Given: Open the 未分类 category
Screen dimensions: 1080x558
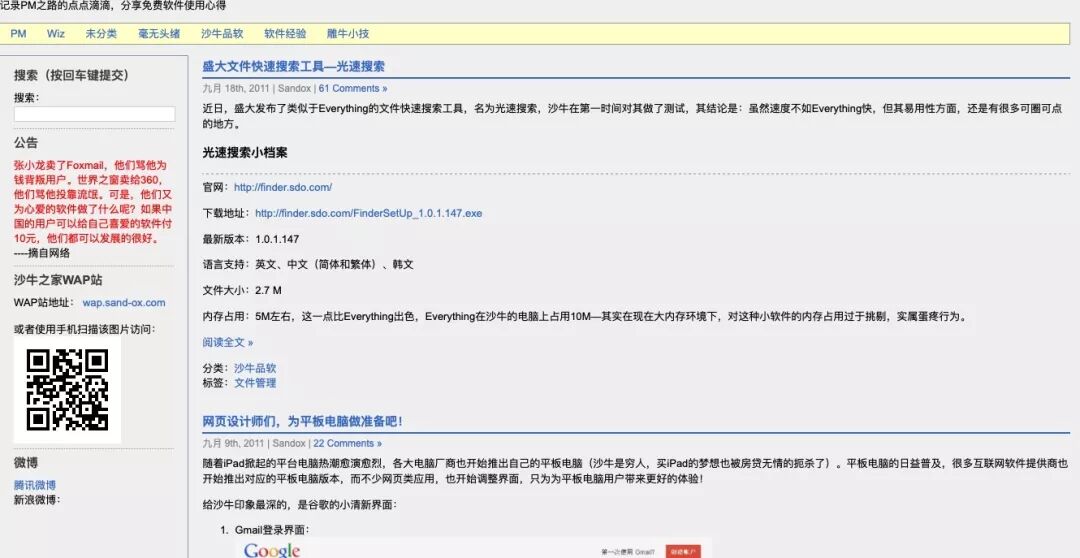Looking at the screenshot, I should (101, 34).
